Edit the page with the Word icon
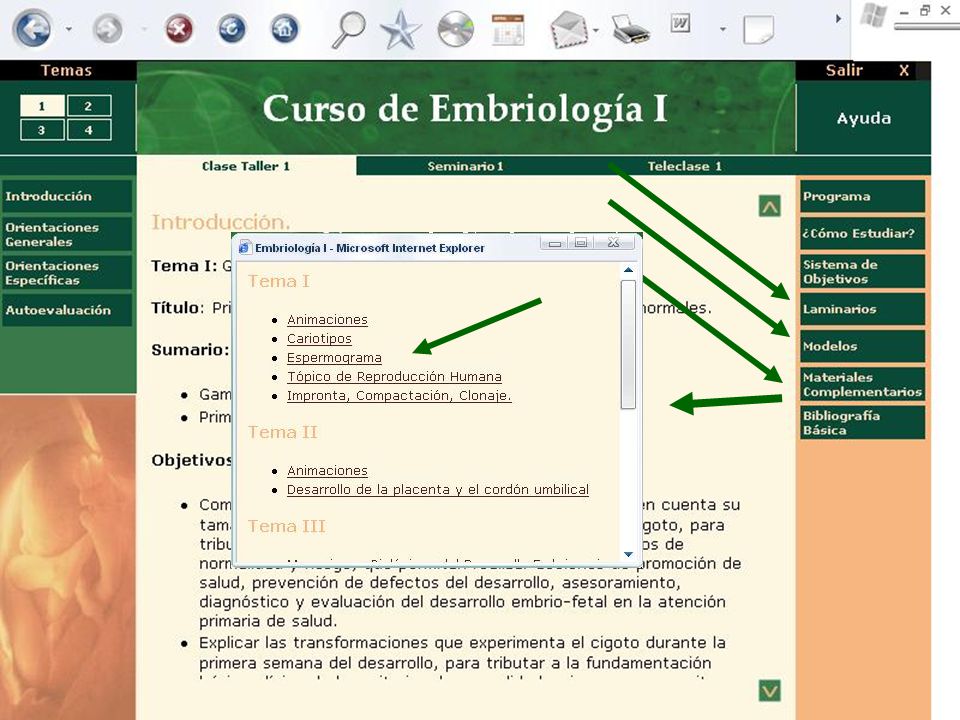 [x=680, y=24]
